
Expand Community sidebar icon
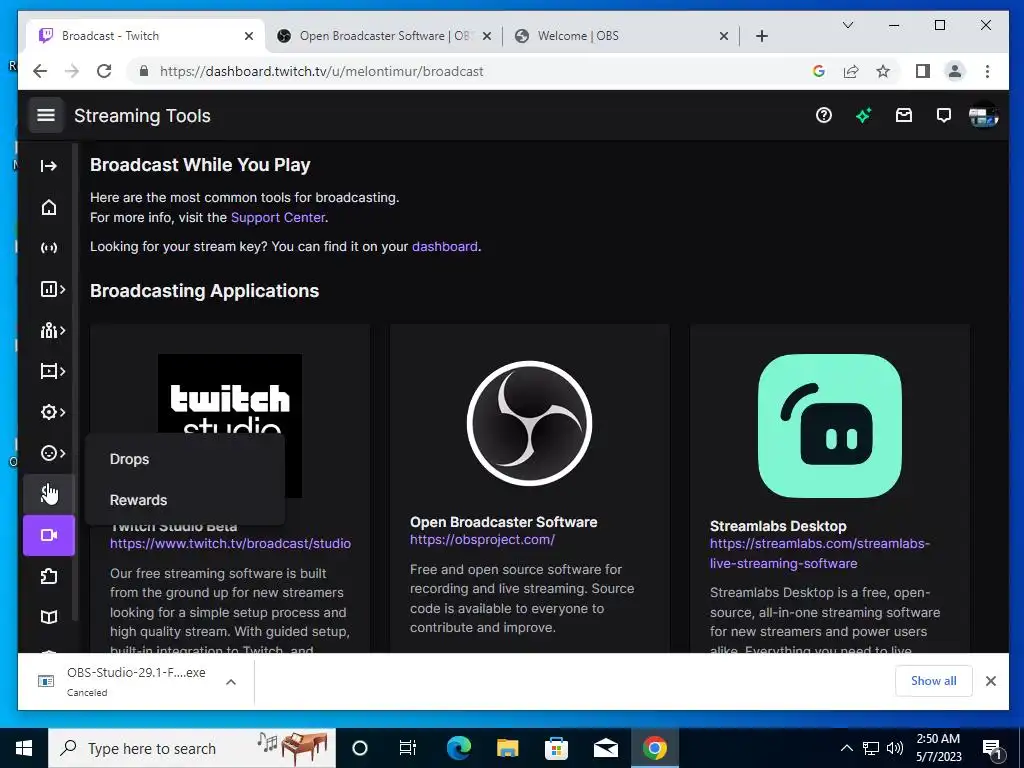52,330
